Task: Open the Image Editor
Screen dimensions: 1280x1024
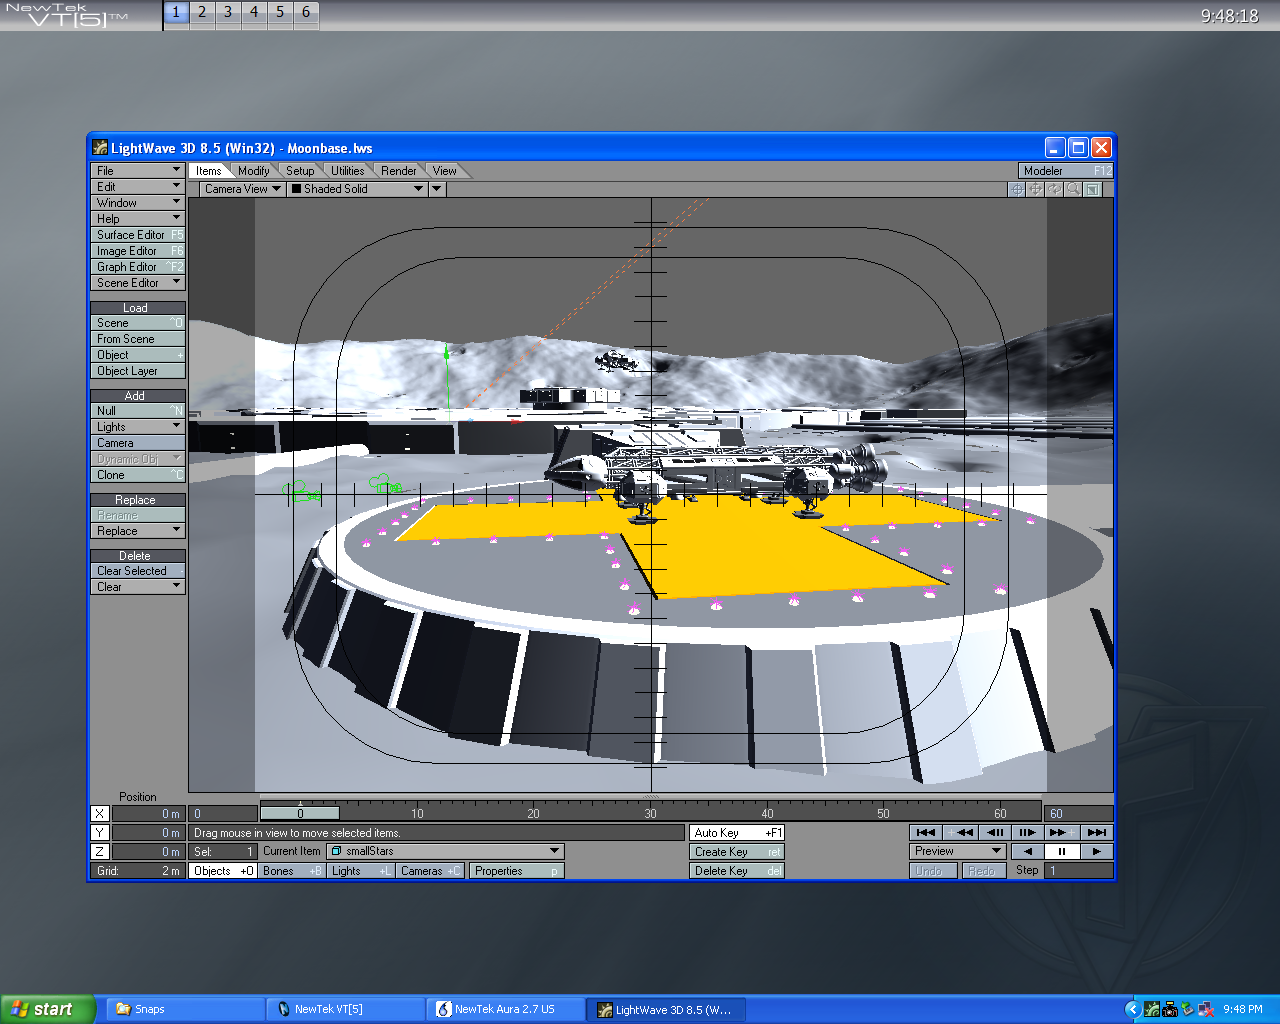Action: 138,251
